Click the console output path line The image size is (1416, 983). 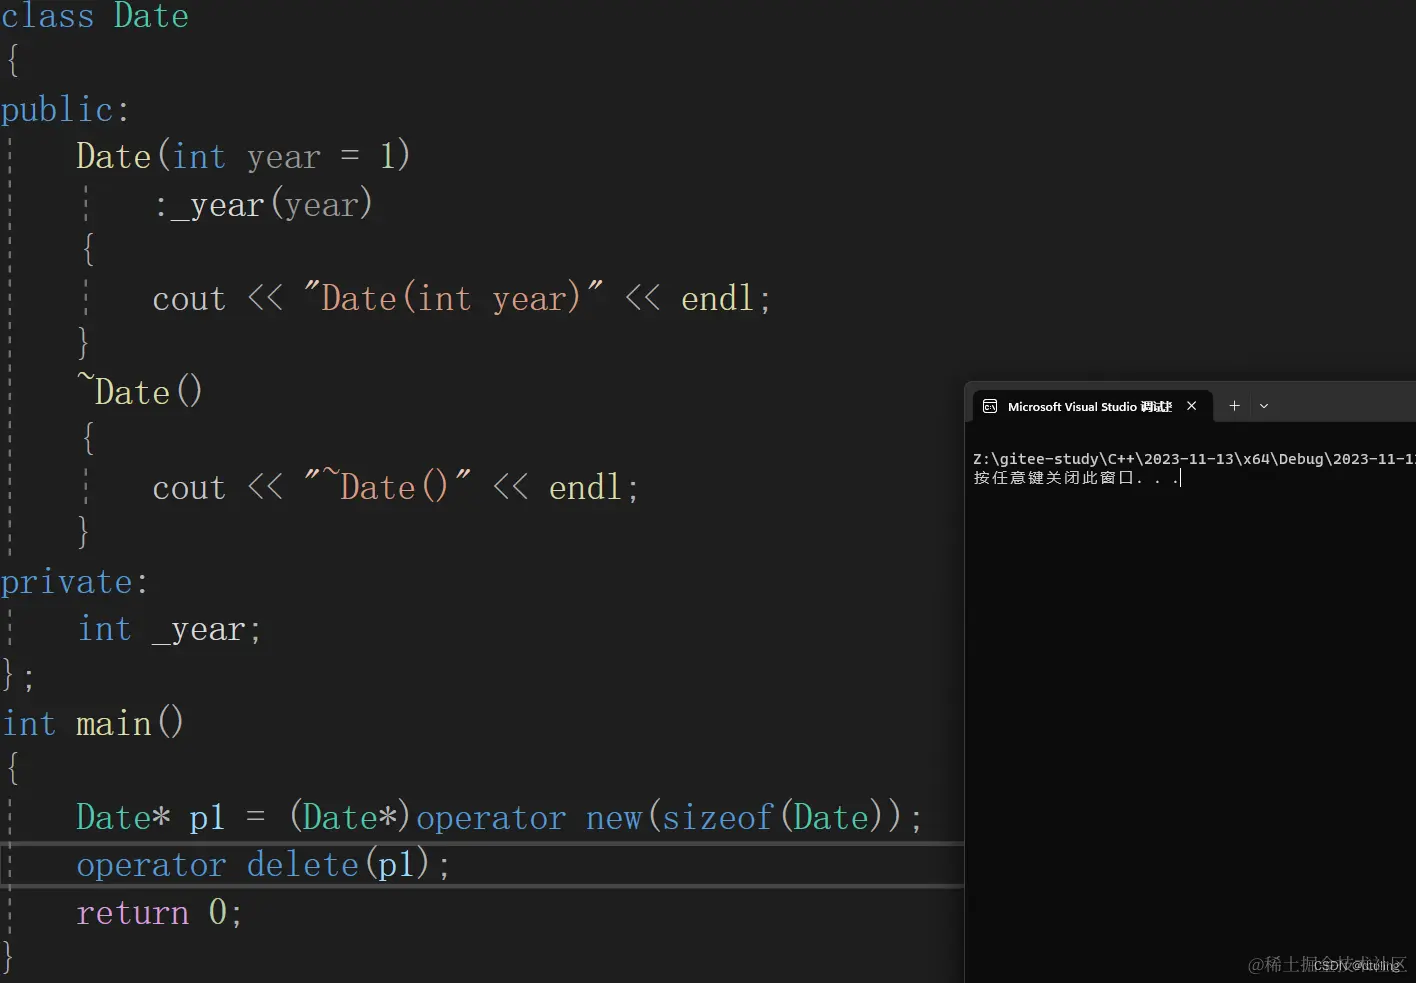tap(1194, 459)
